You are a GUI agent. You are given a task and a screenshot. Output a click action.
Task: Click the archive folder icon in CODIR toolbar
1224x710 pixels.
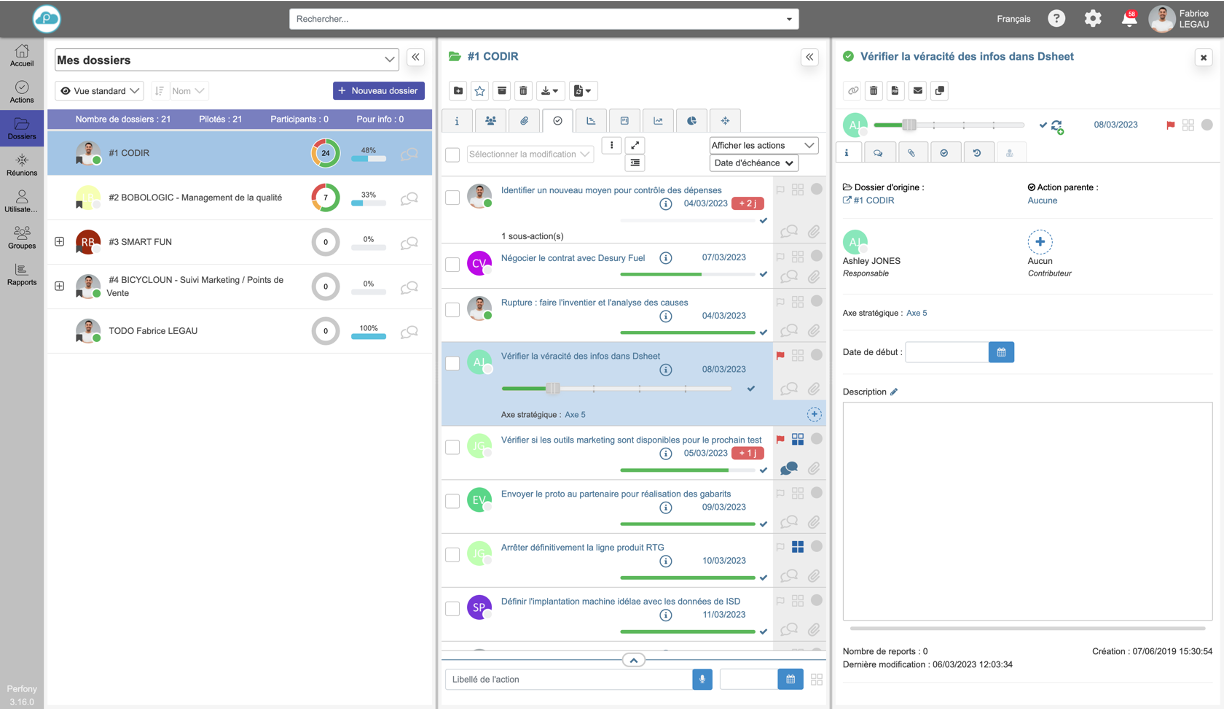point(502,91)
